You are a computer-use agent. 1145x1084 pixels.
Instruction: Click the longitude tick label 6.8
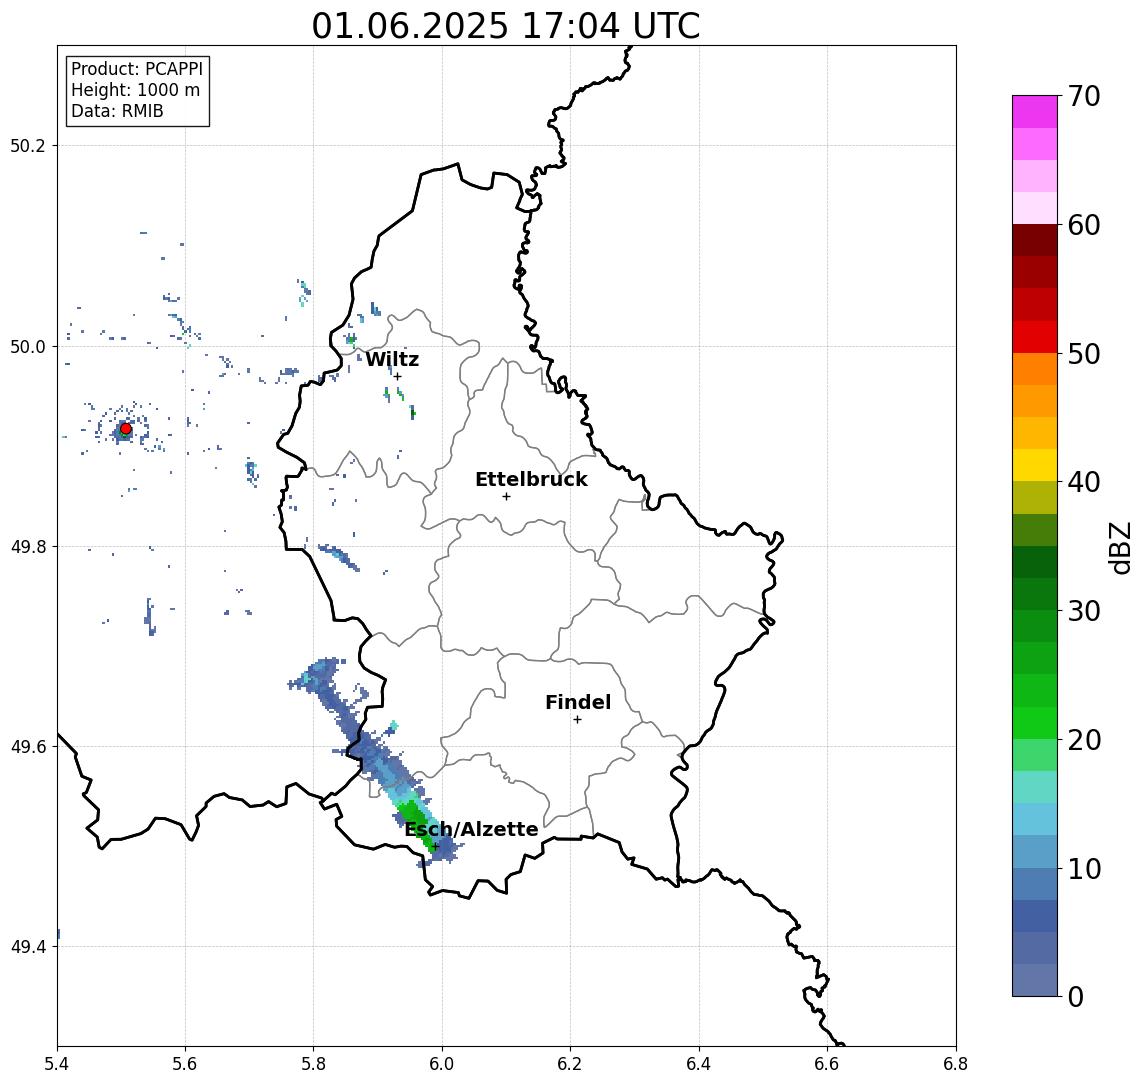[956, 1064]
